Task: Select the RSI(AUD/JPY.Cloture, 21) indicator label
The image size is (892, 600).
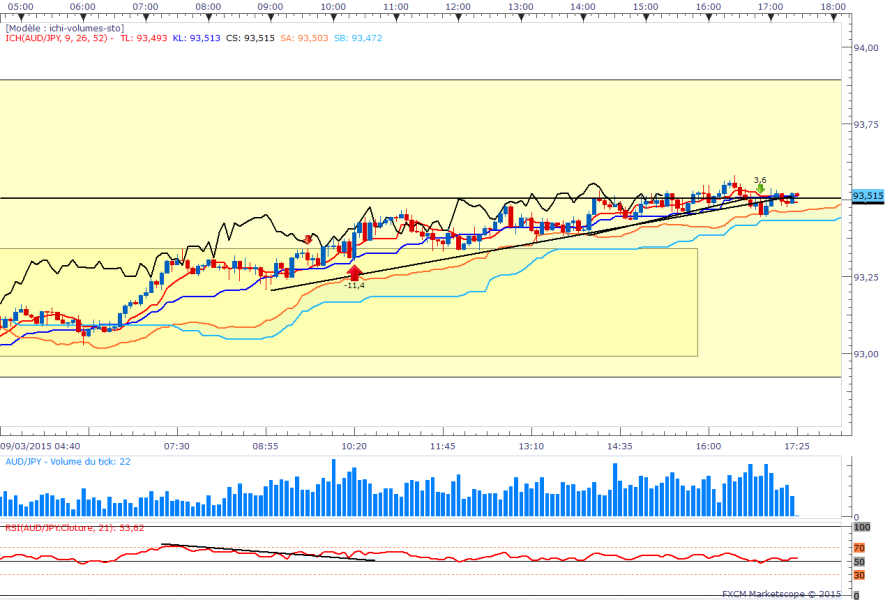Action: pyautogui.click(x=74, y=528)
